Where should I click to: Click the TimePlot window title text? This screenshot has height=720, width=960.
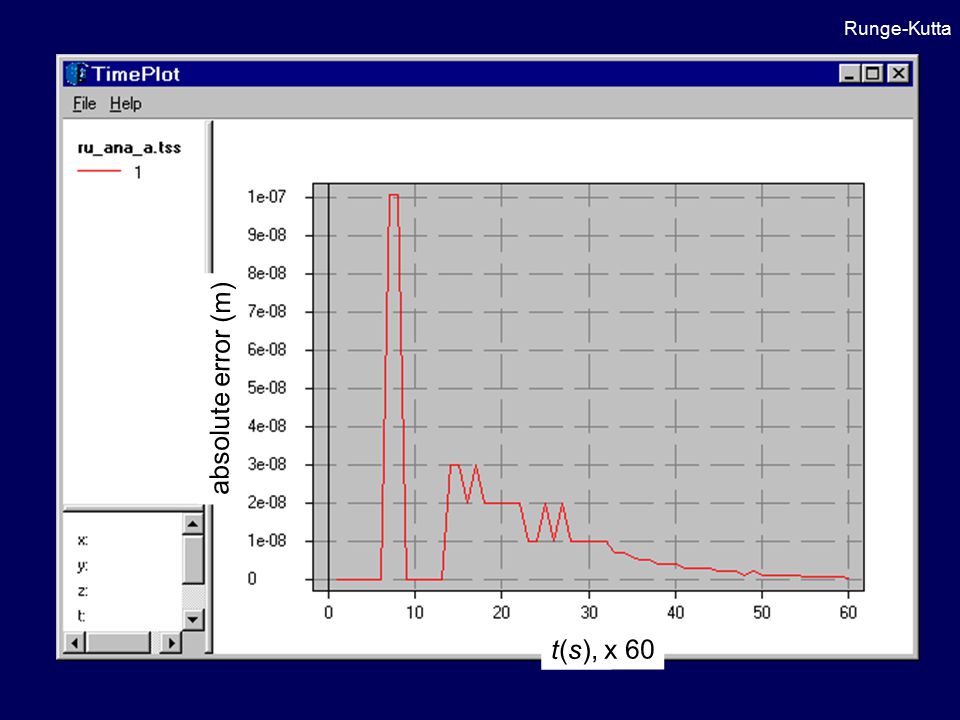(x=136, y=74)
